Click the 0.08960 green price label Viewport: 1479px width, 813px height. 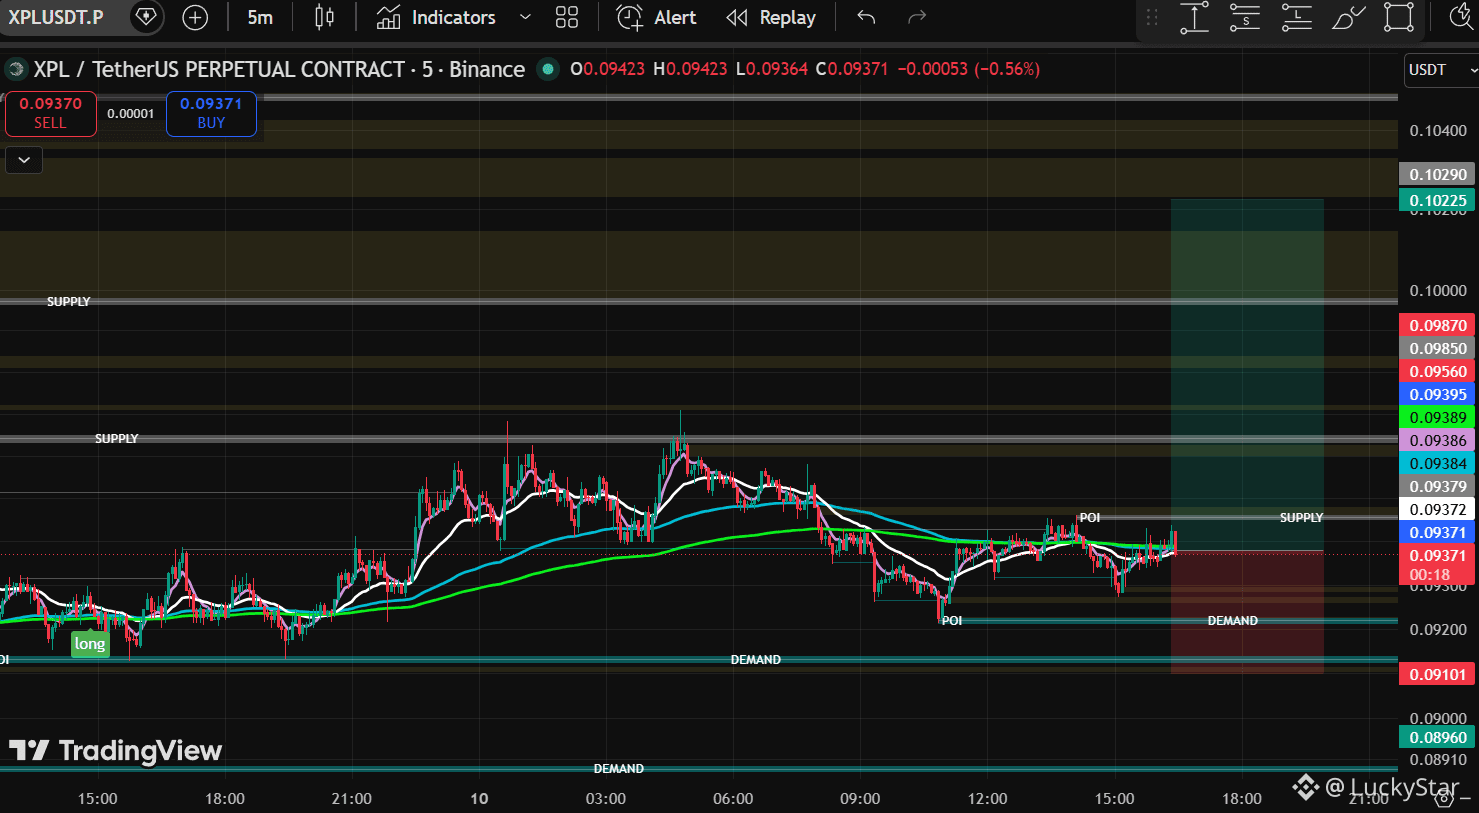pyautogui.click(x=1438, y=737)
